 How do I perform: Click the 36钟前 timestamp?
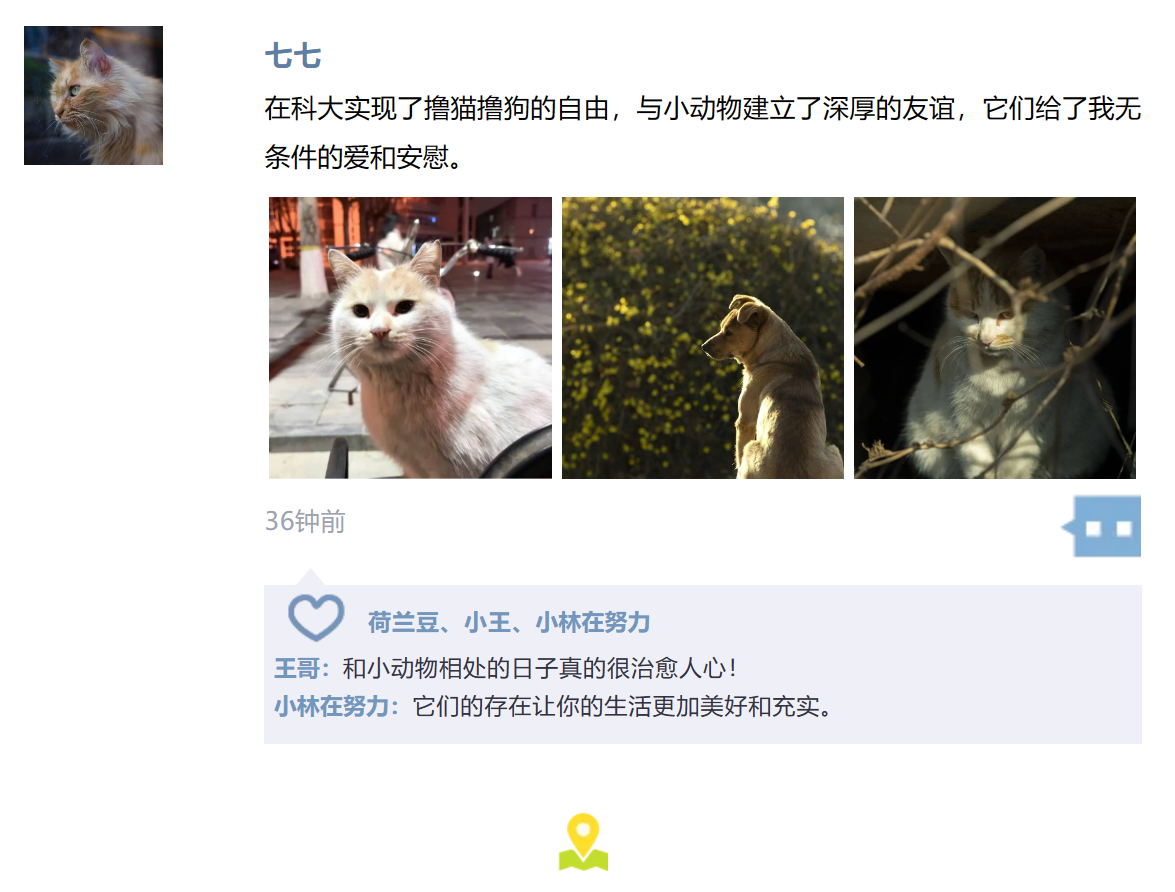[x=305, y=521]
